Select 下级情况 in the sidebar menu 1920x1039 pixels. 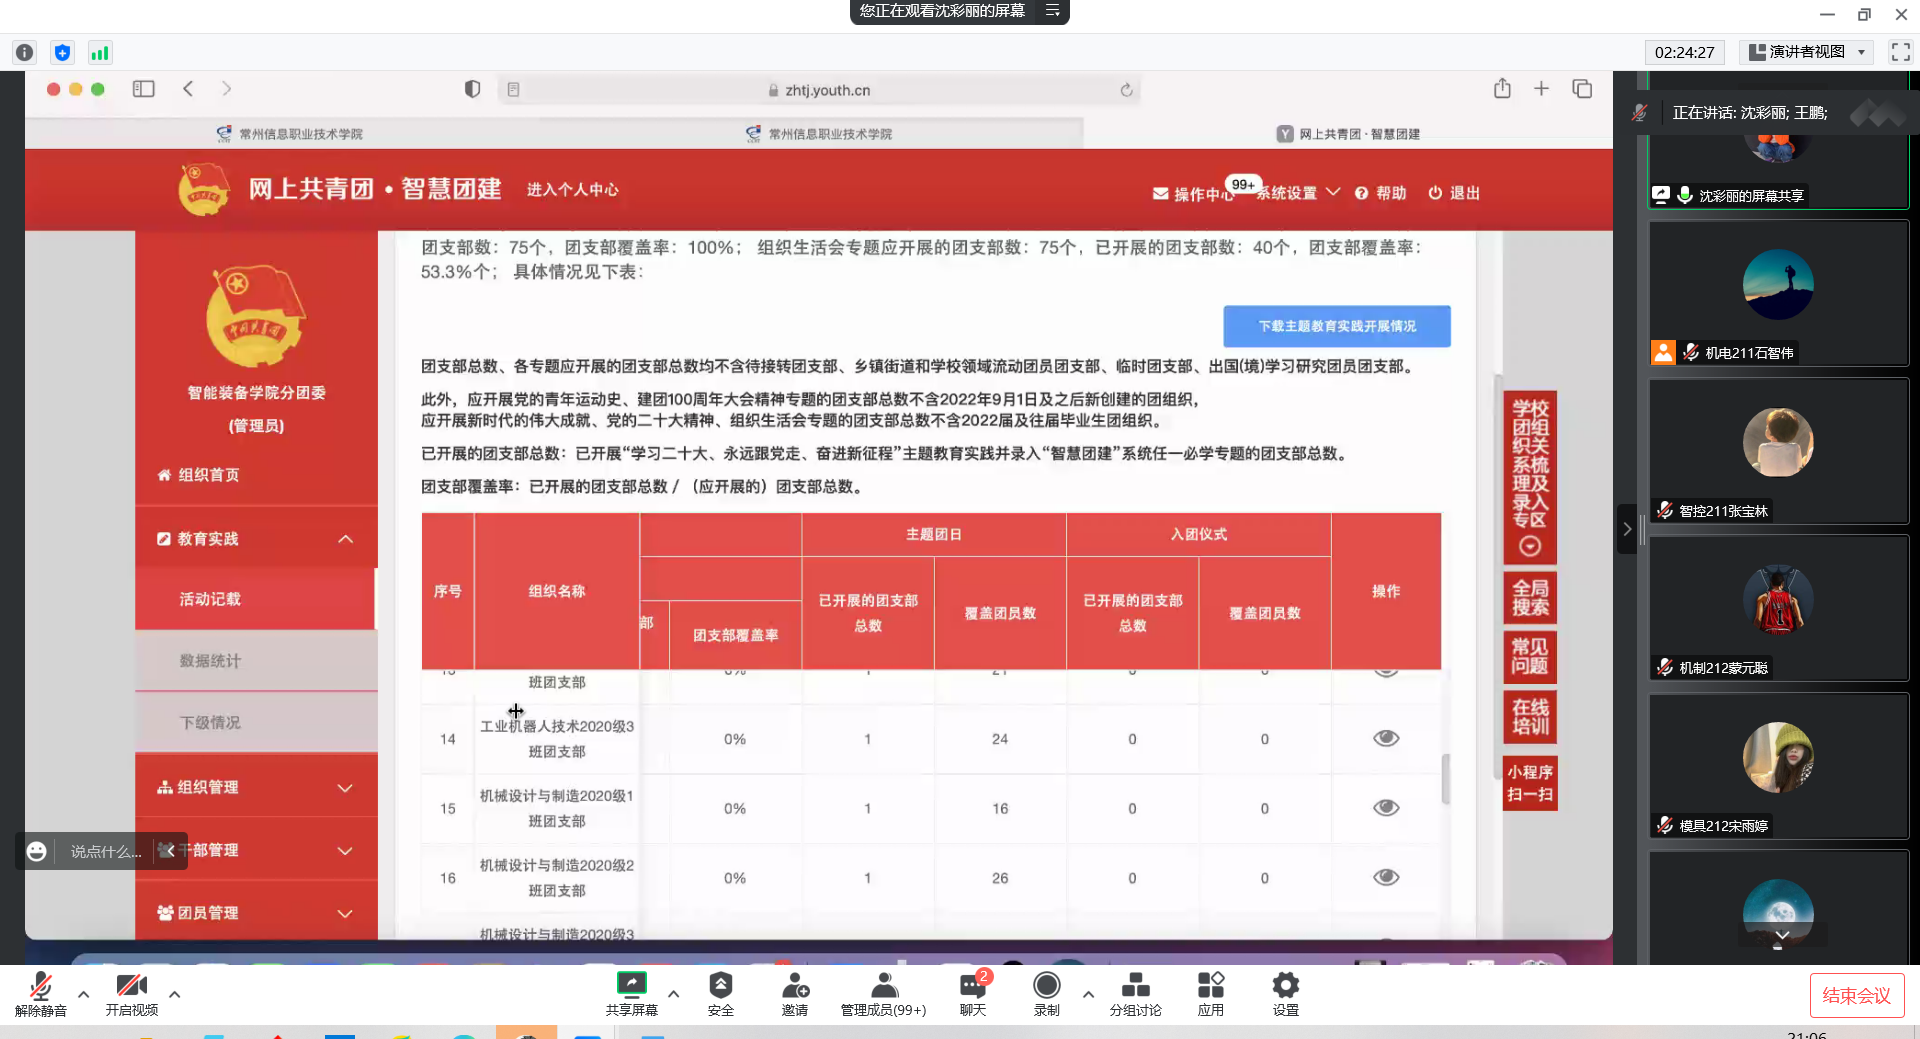210,723
